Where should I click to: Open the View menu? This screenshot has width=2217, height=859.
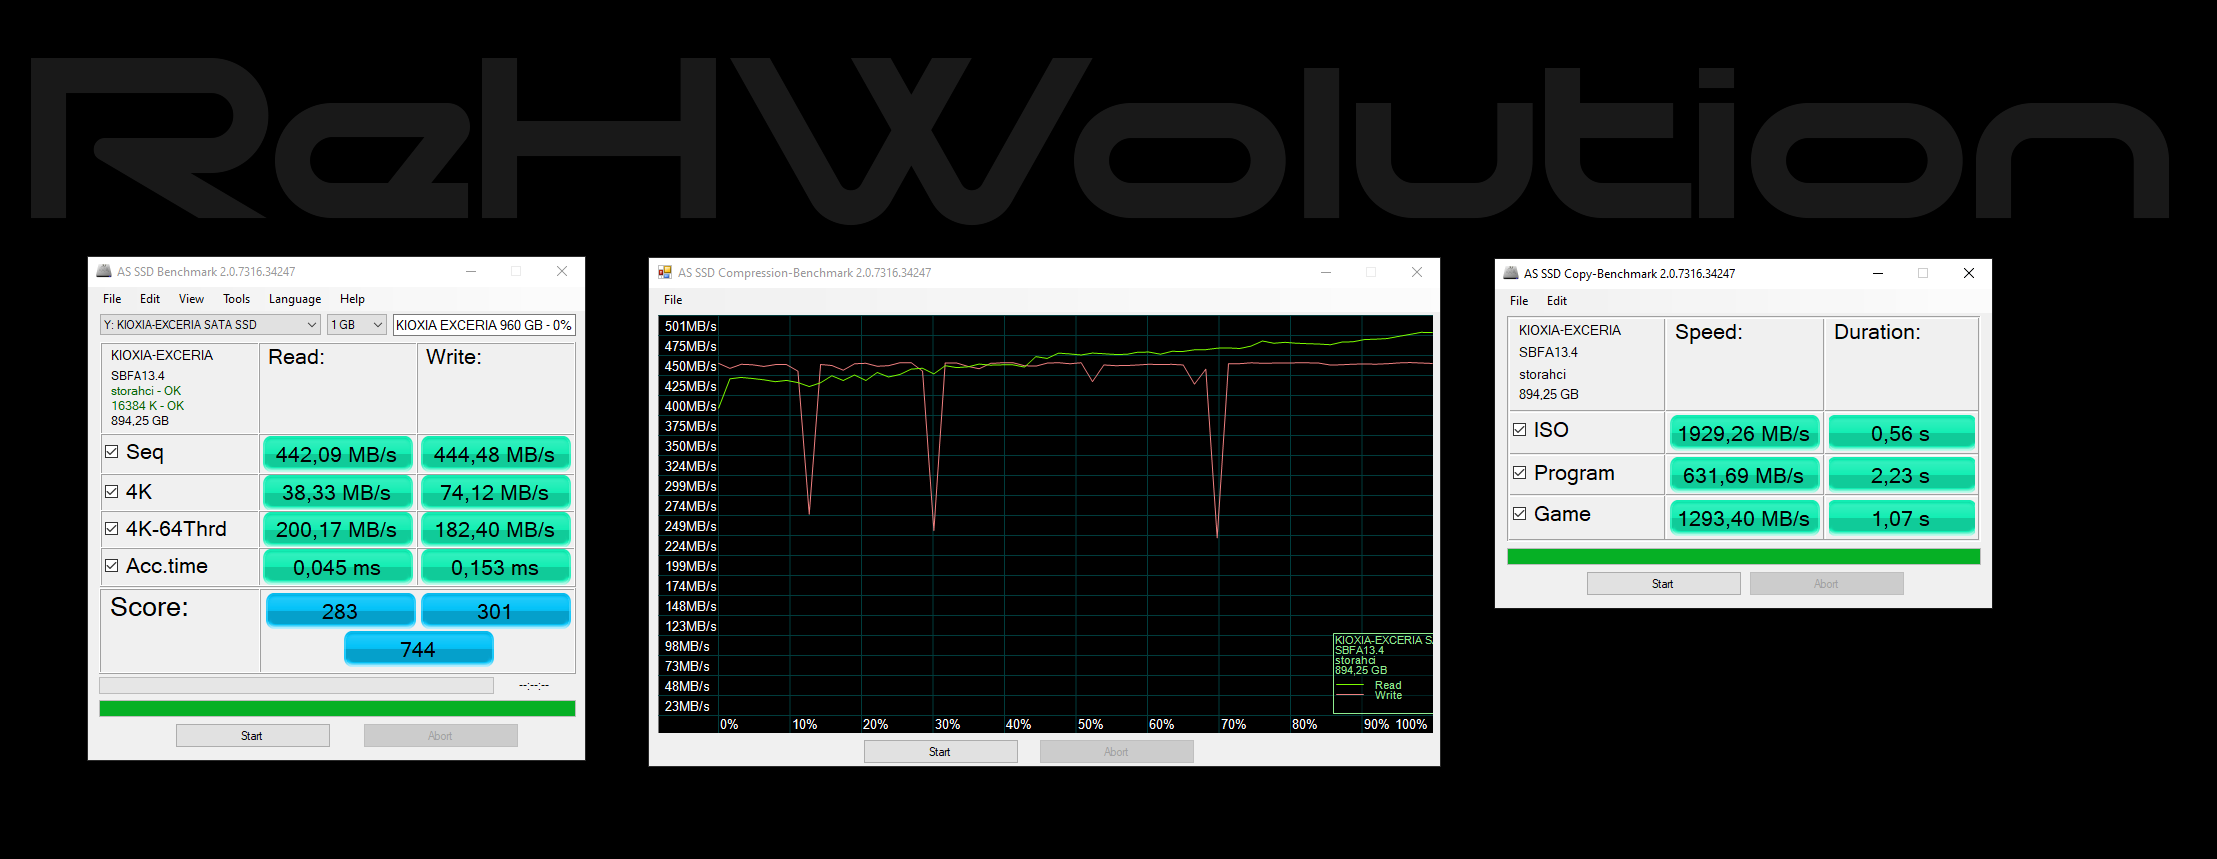click(x=191, y=299)
